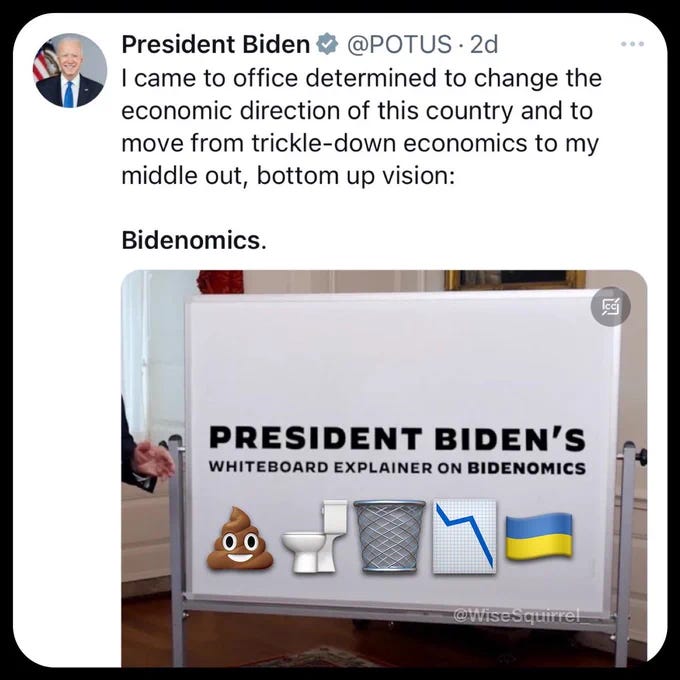The height and width of the screenshot is (680, 680).
Task: Click the gold picture frame behind whiteboard
Action: [x=515, y=279]
